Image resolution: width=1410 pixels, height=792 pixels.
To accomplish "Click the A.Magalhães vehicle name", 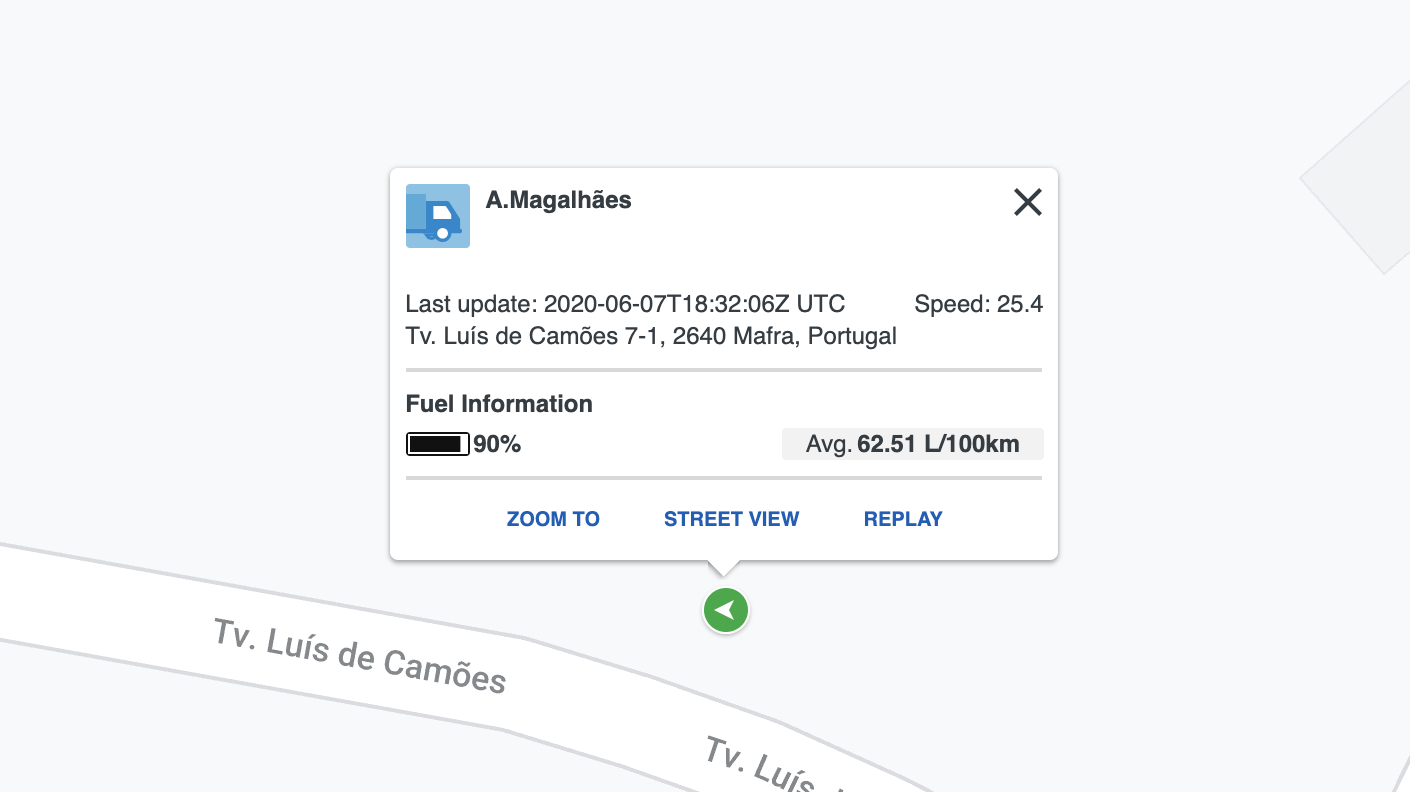I will (x=559, y=200).
